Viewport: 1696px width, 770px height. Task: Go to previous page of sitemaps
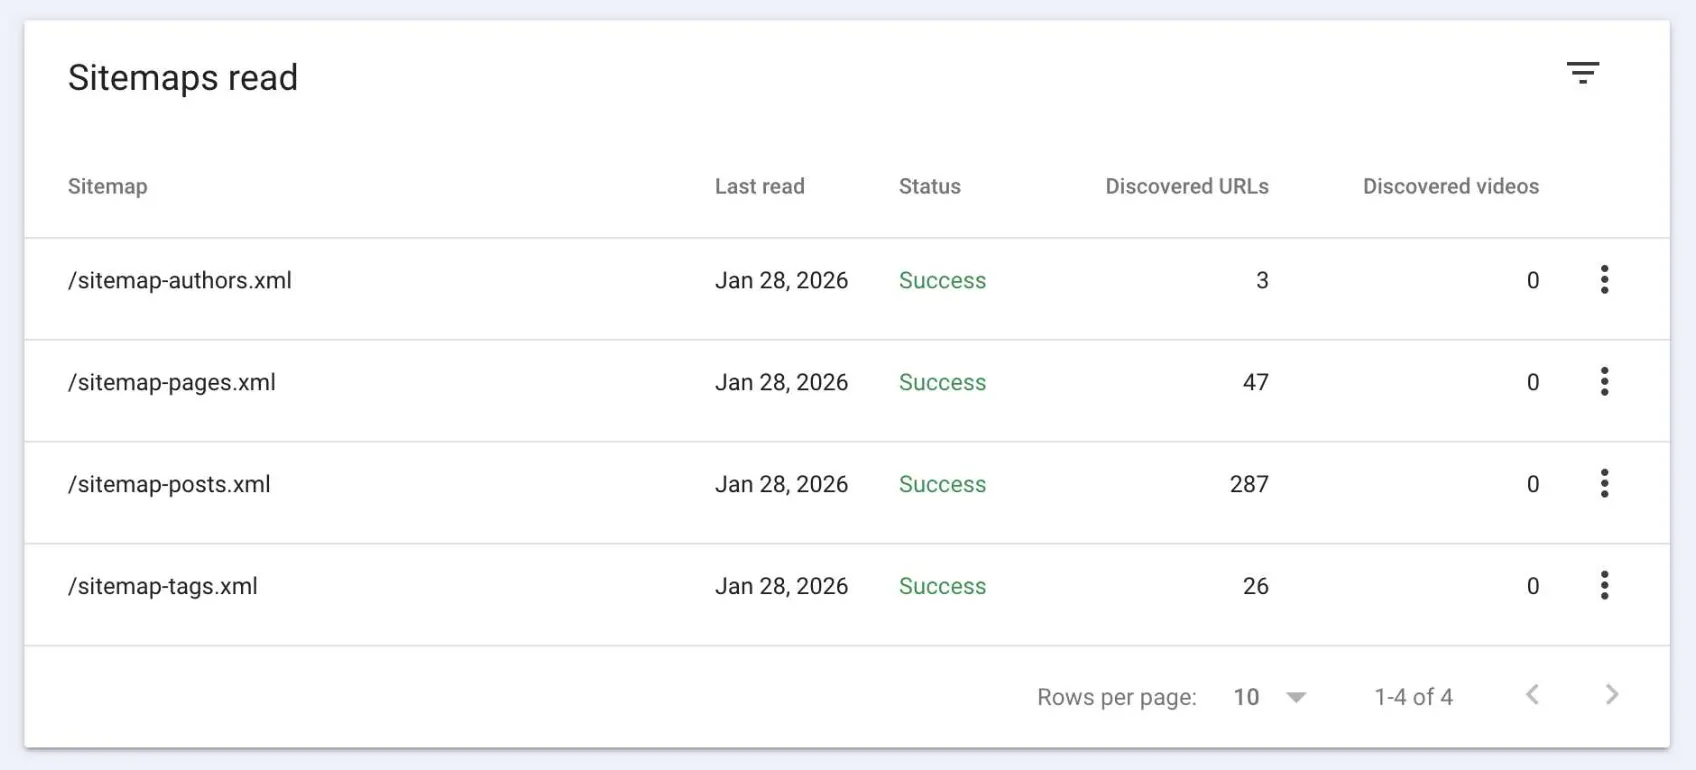tap(1532, 695)
